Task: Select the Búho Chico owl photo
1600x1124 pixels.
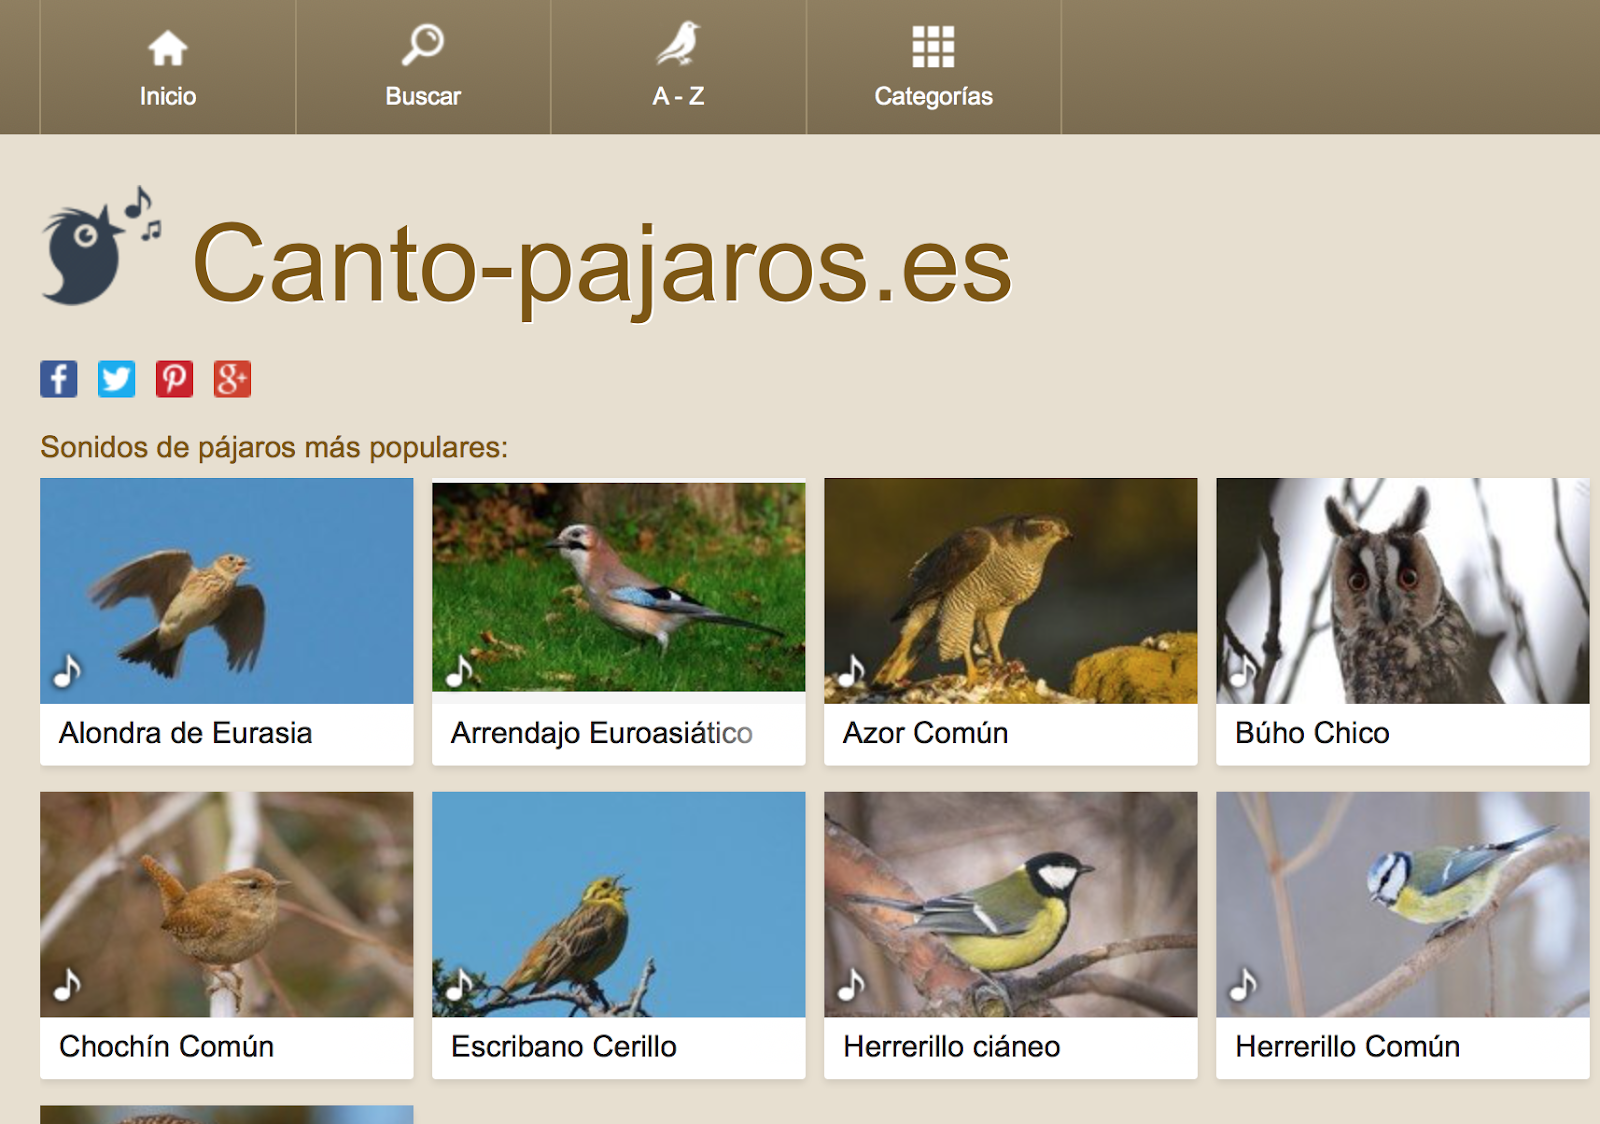Action: point(1403,591)
